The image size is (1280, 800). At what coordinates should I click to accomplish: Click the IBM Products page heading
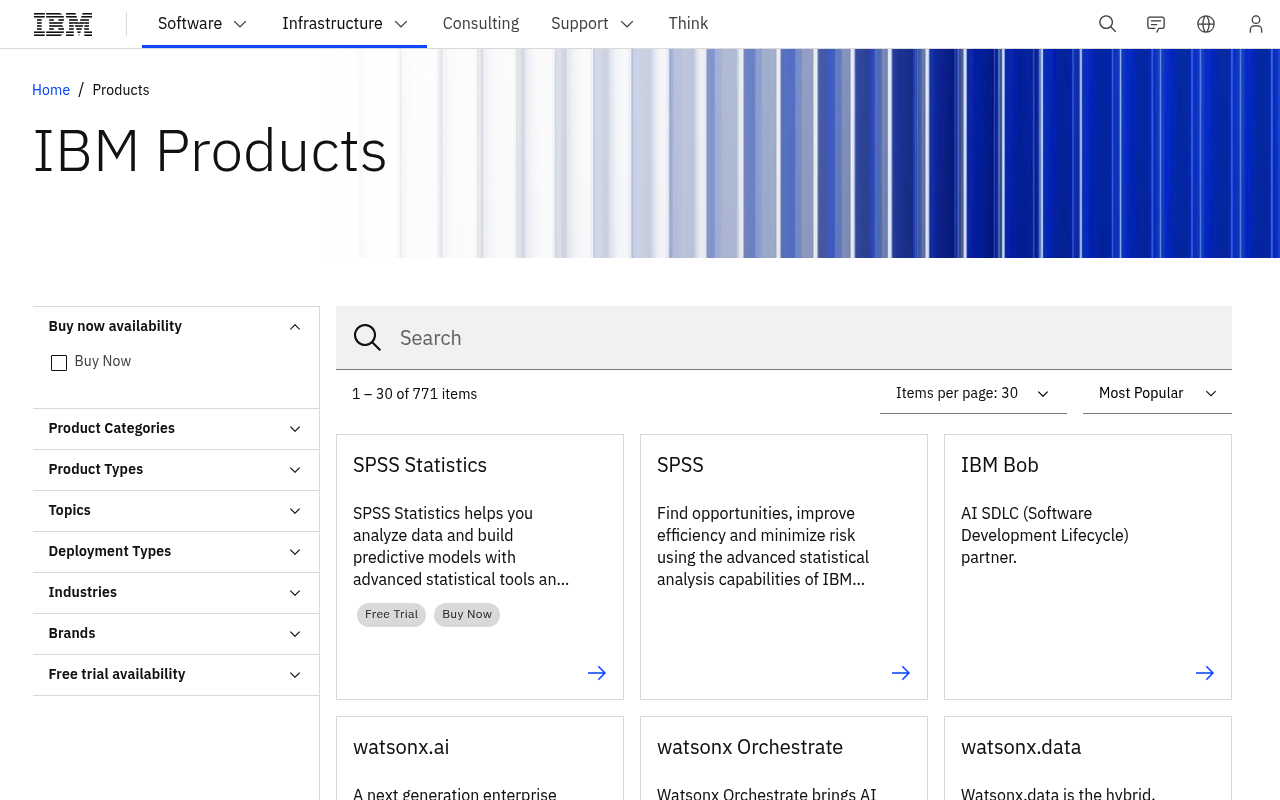[210, 151]
